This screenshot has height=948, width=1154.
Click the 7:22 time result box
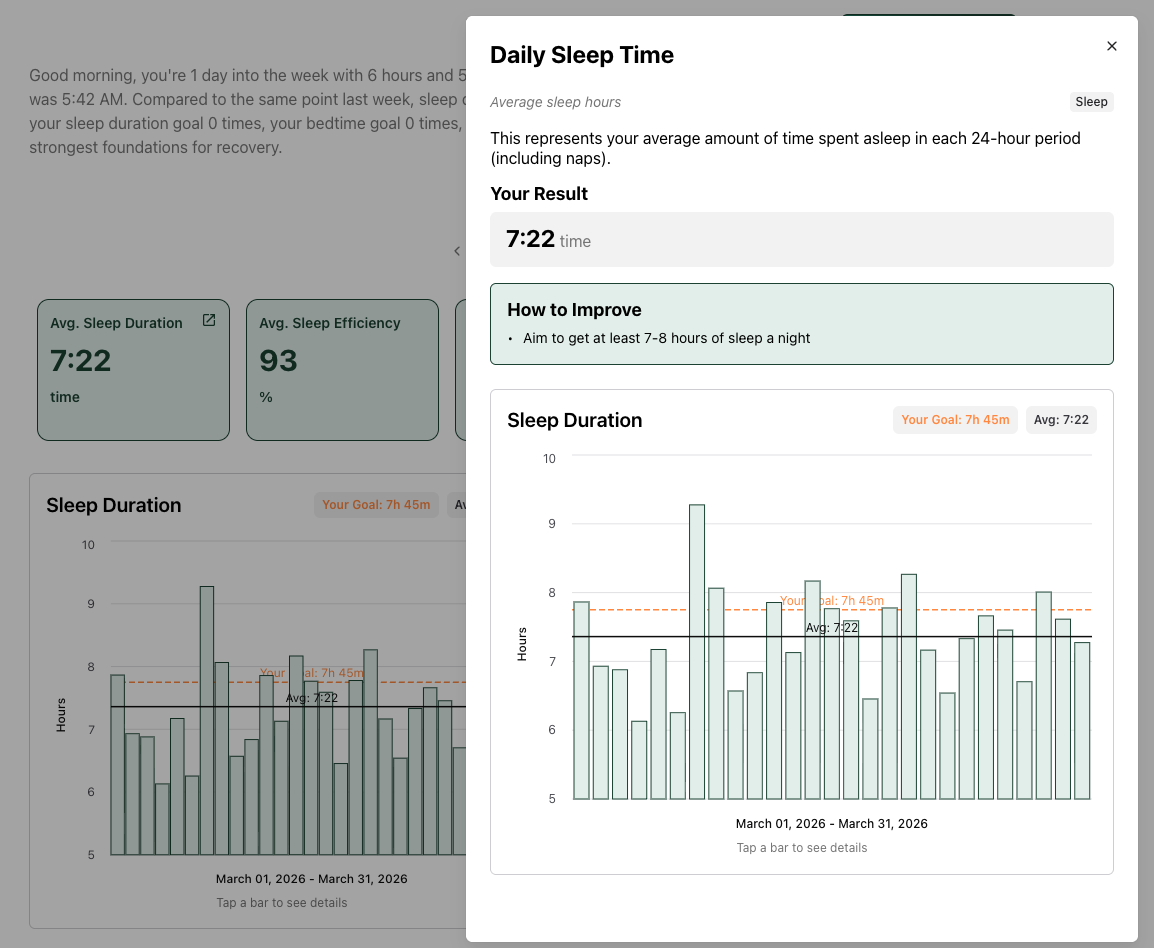(x=801, y=239)
